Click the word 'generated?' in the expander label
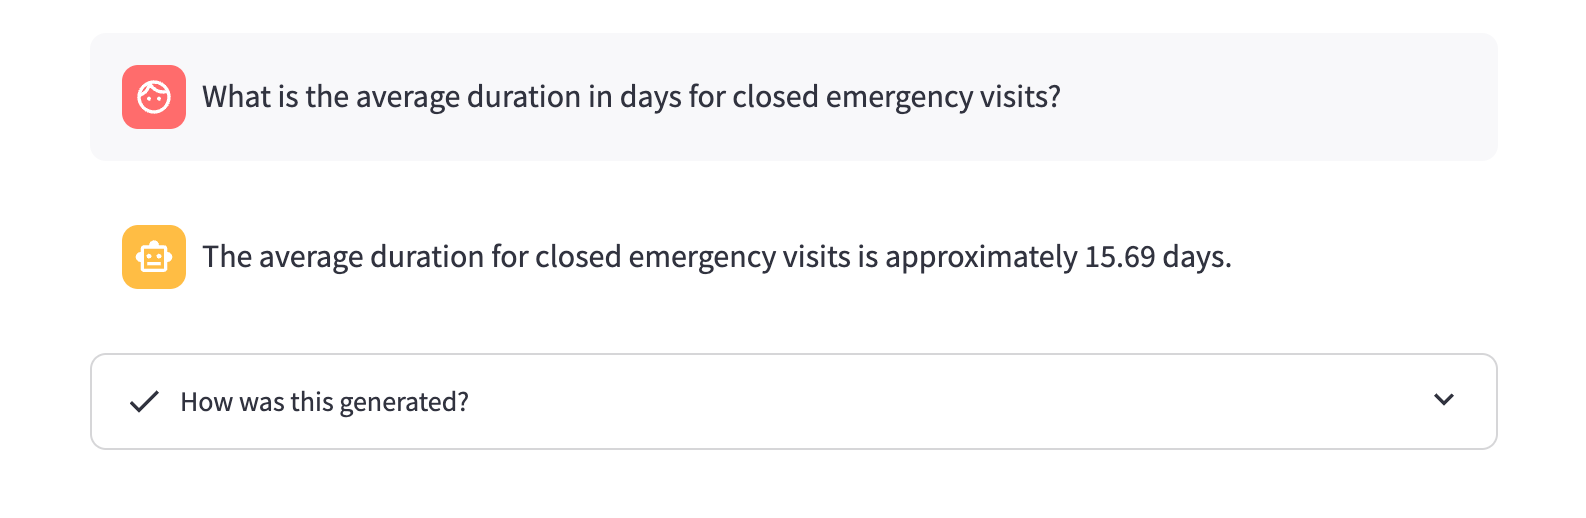This screenshot has width=1586, height=518. coord(404,402)
